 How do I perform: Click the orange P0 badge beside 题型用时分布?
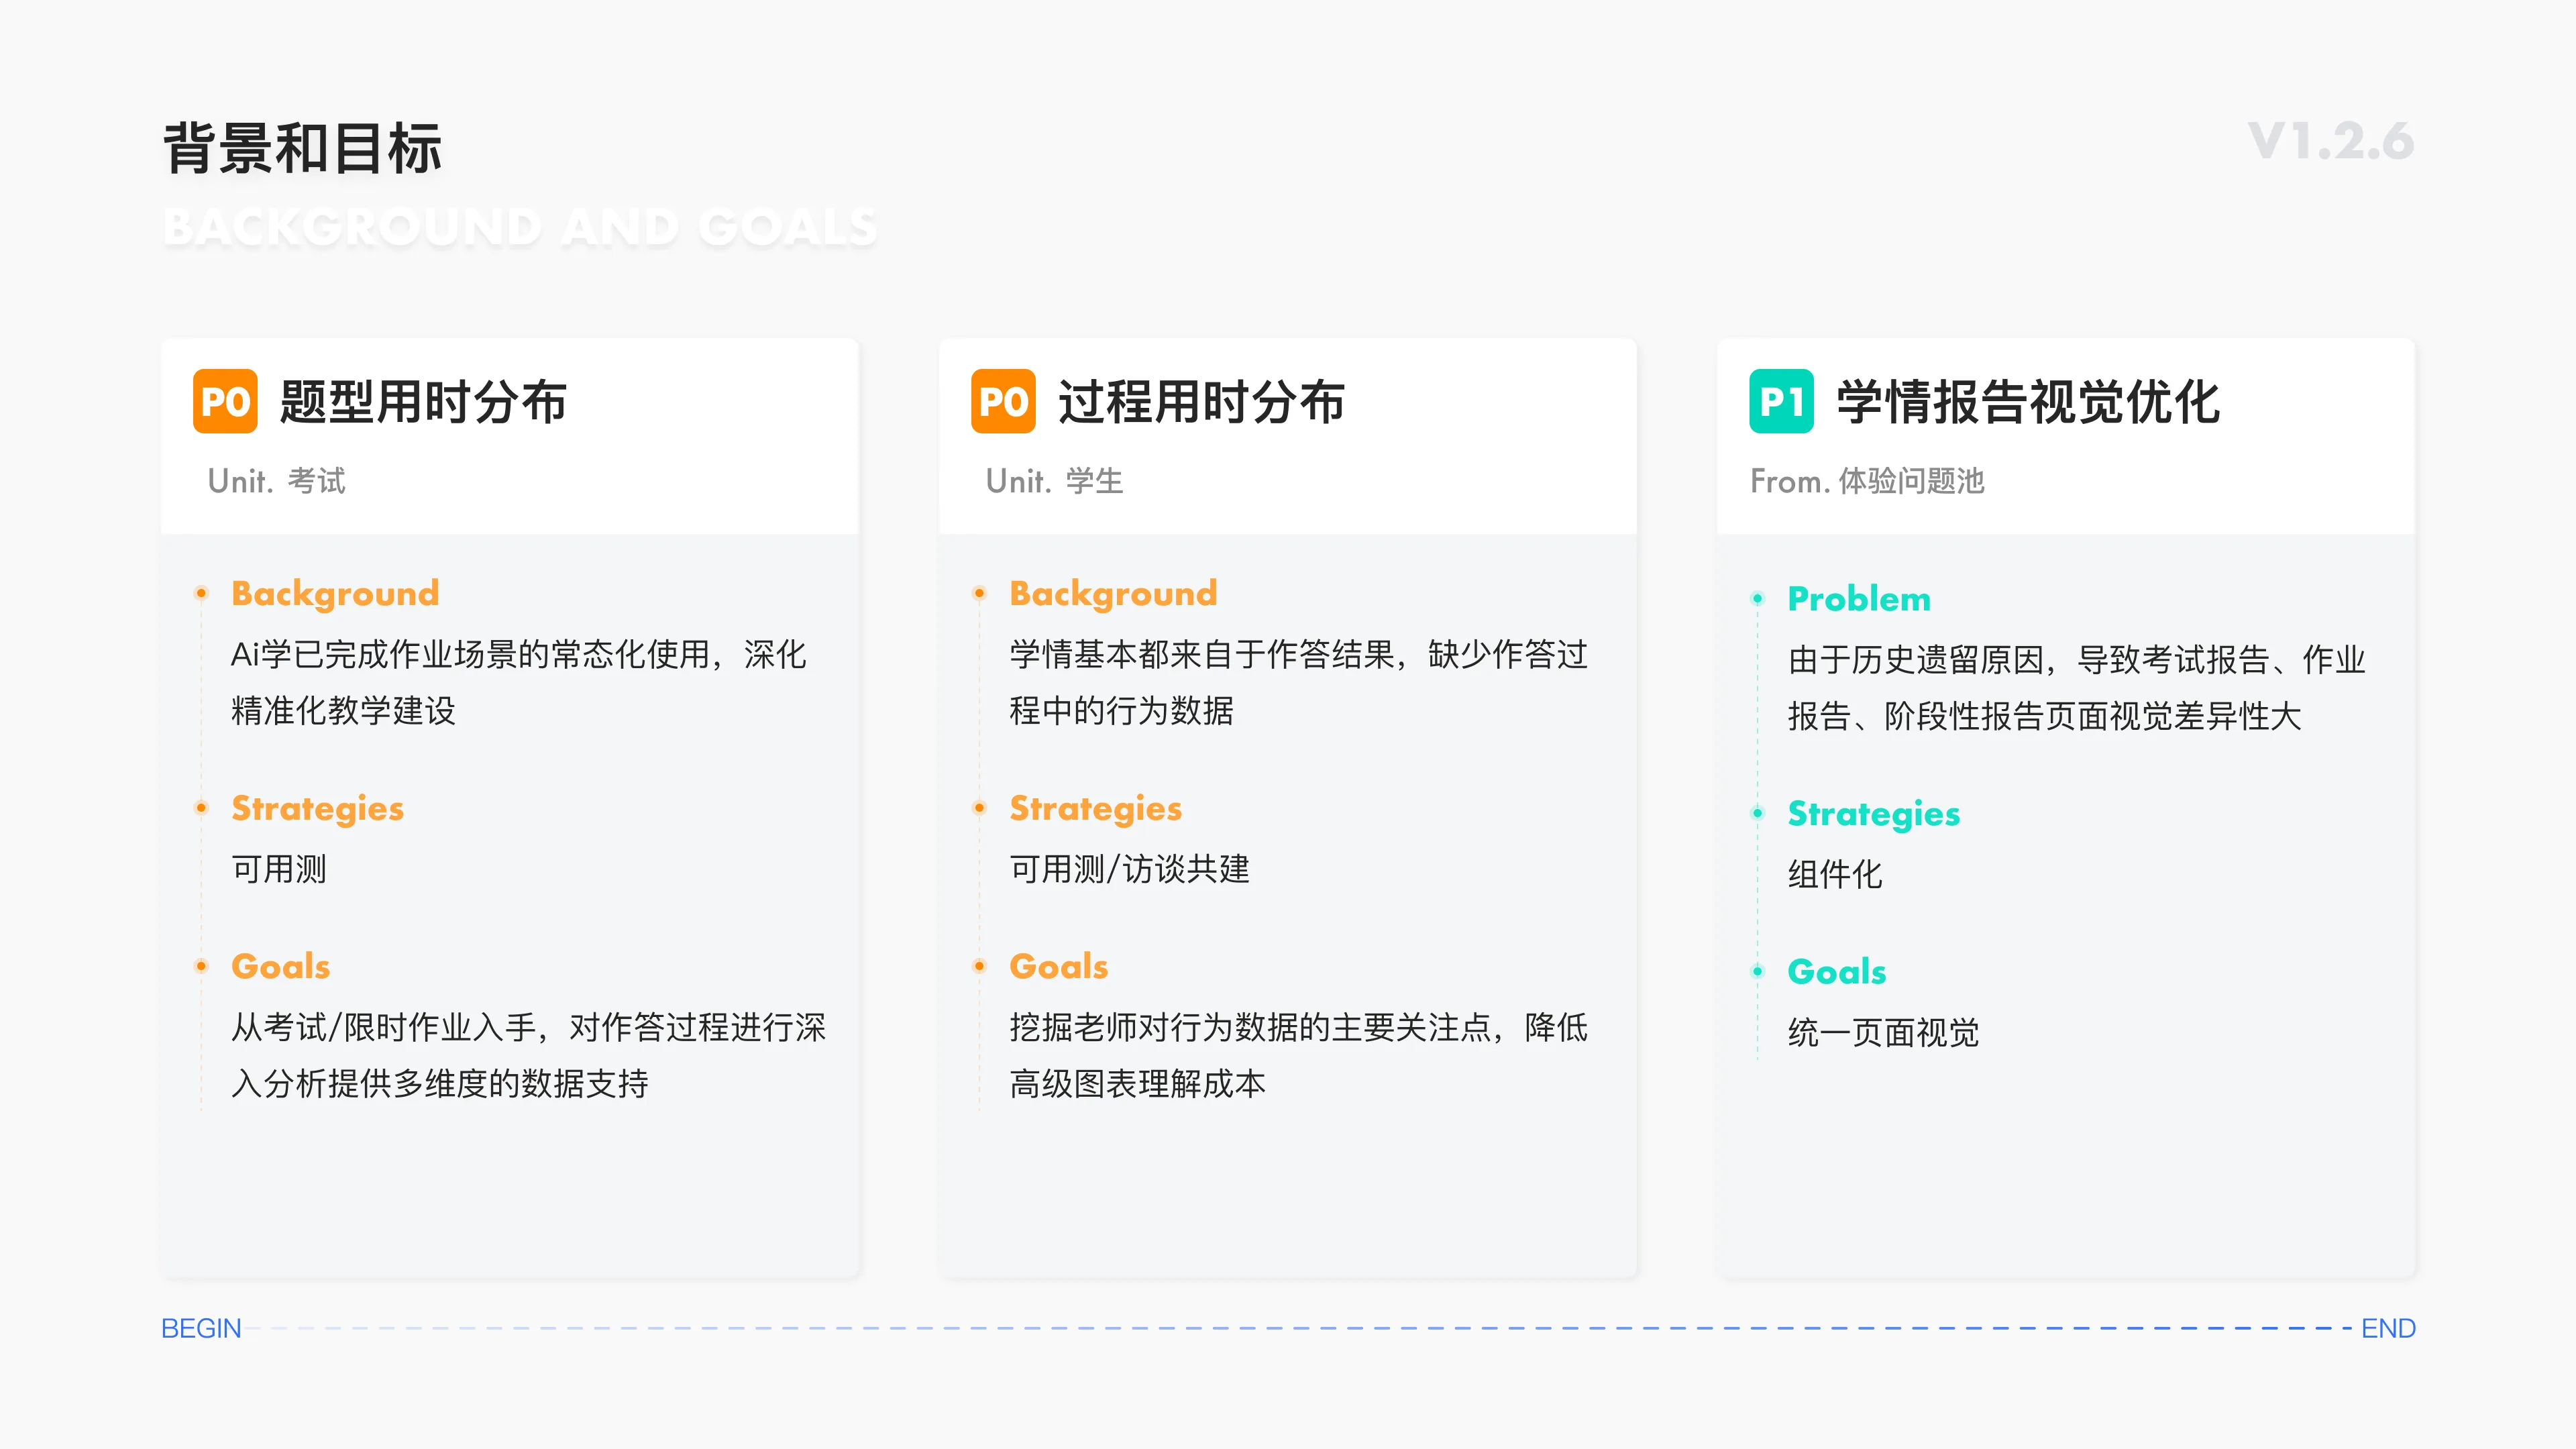(x=225, y=402)
